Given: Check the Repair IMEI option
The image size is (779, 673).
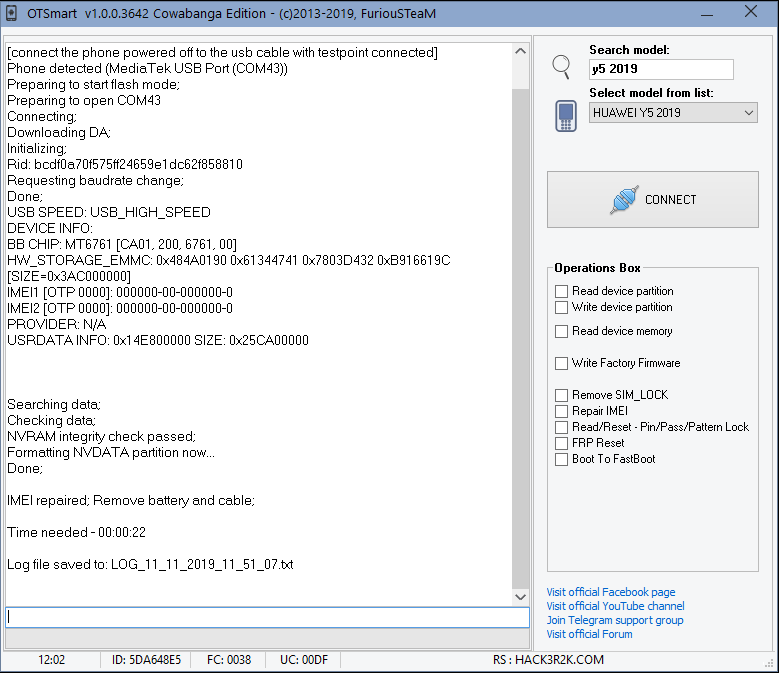Looking at the screenshot, I should click(x=561, y=411).
